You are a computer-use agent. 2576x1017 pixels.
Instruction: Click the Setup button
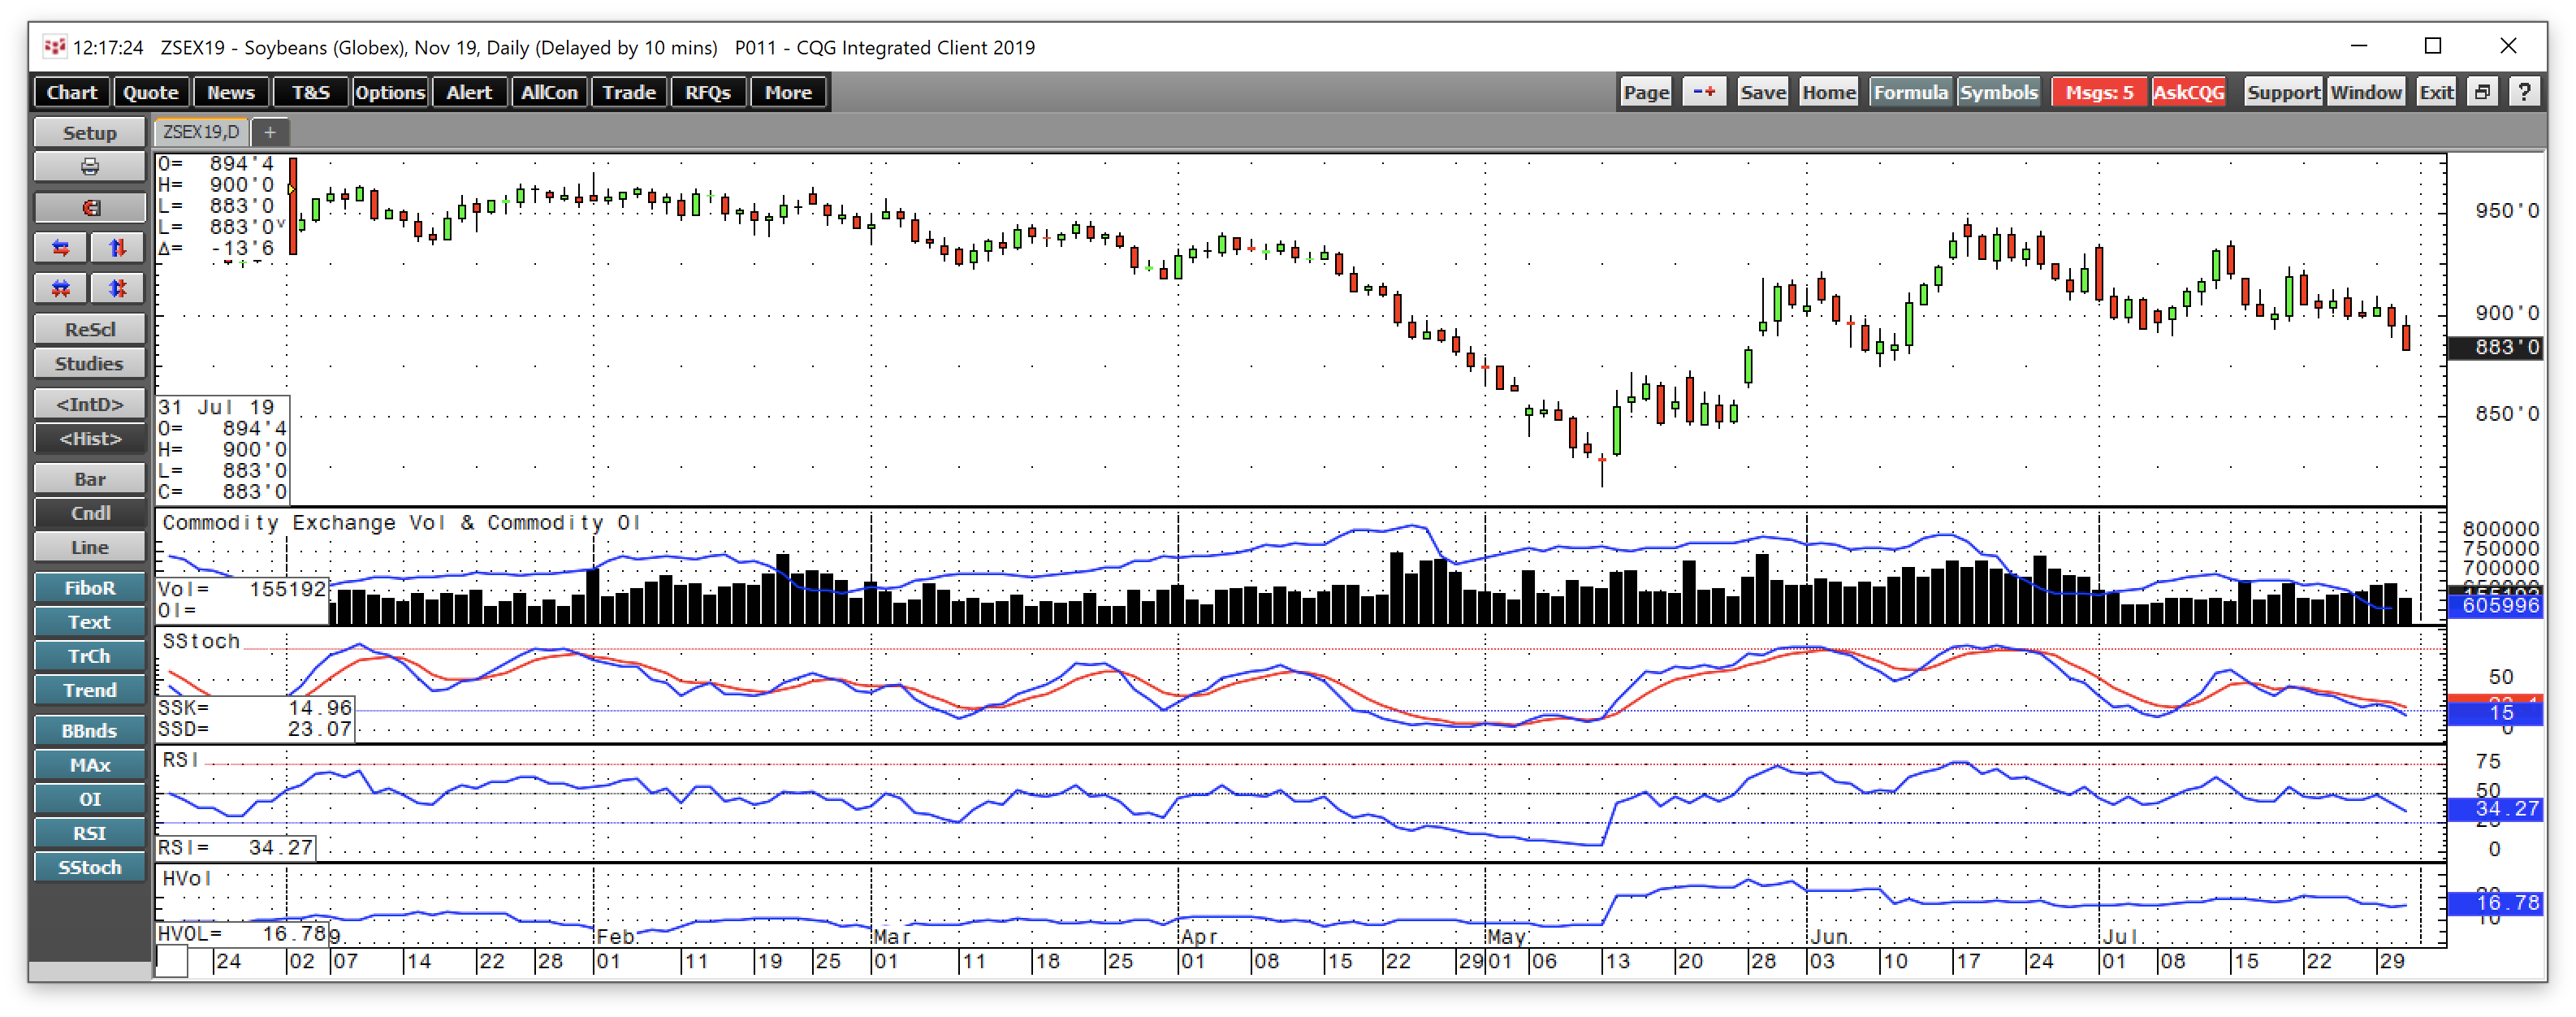(x=90, y=133)
